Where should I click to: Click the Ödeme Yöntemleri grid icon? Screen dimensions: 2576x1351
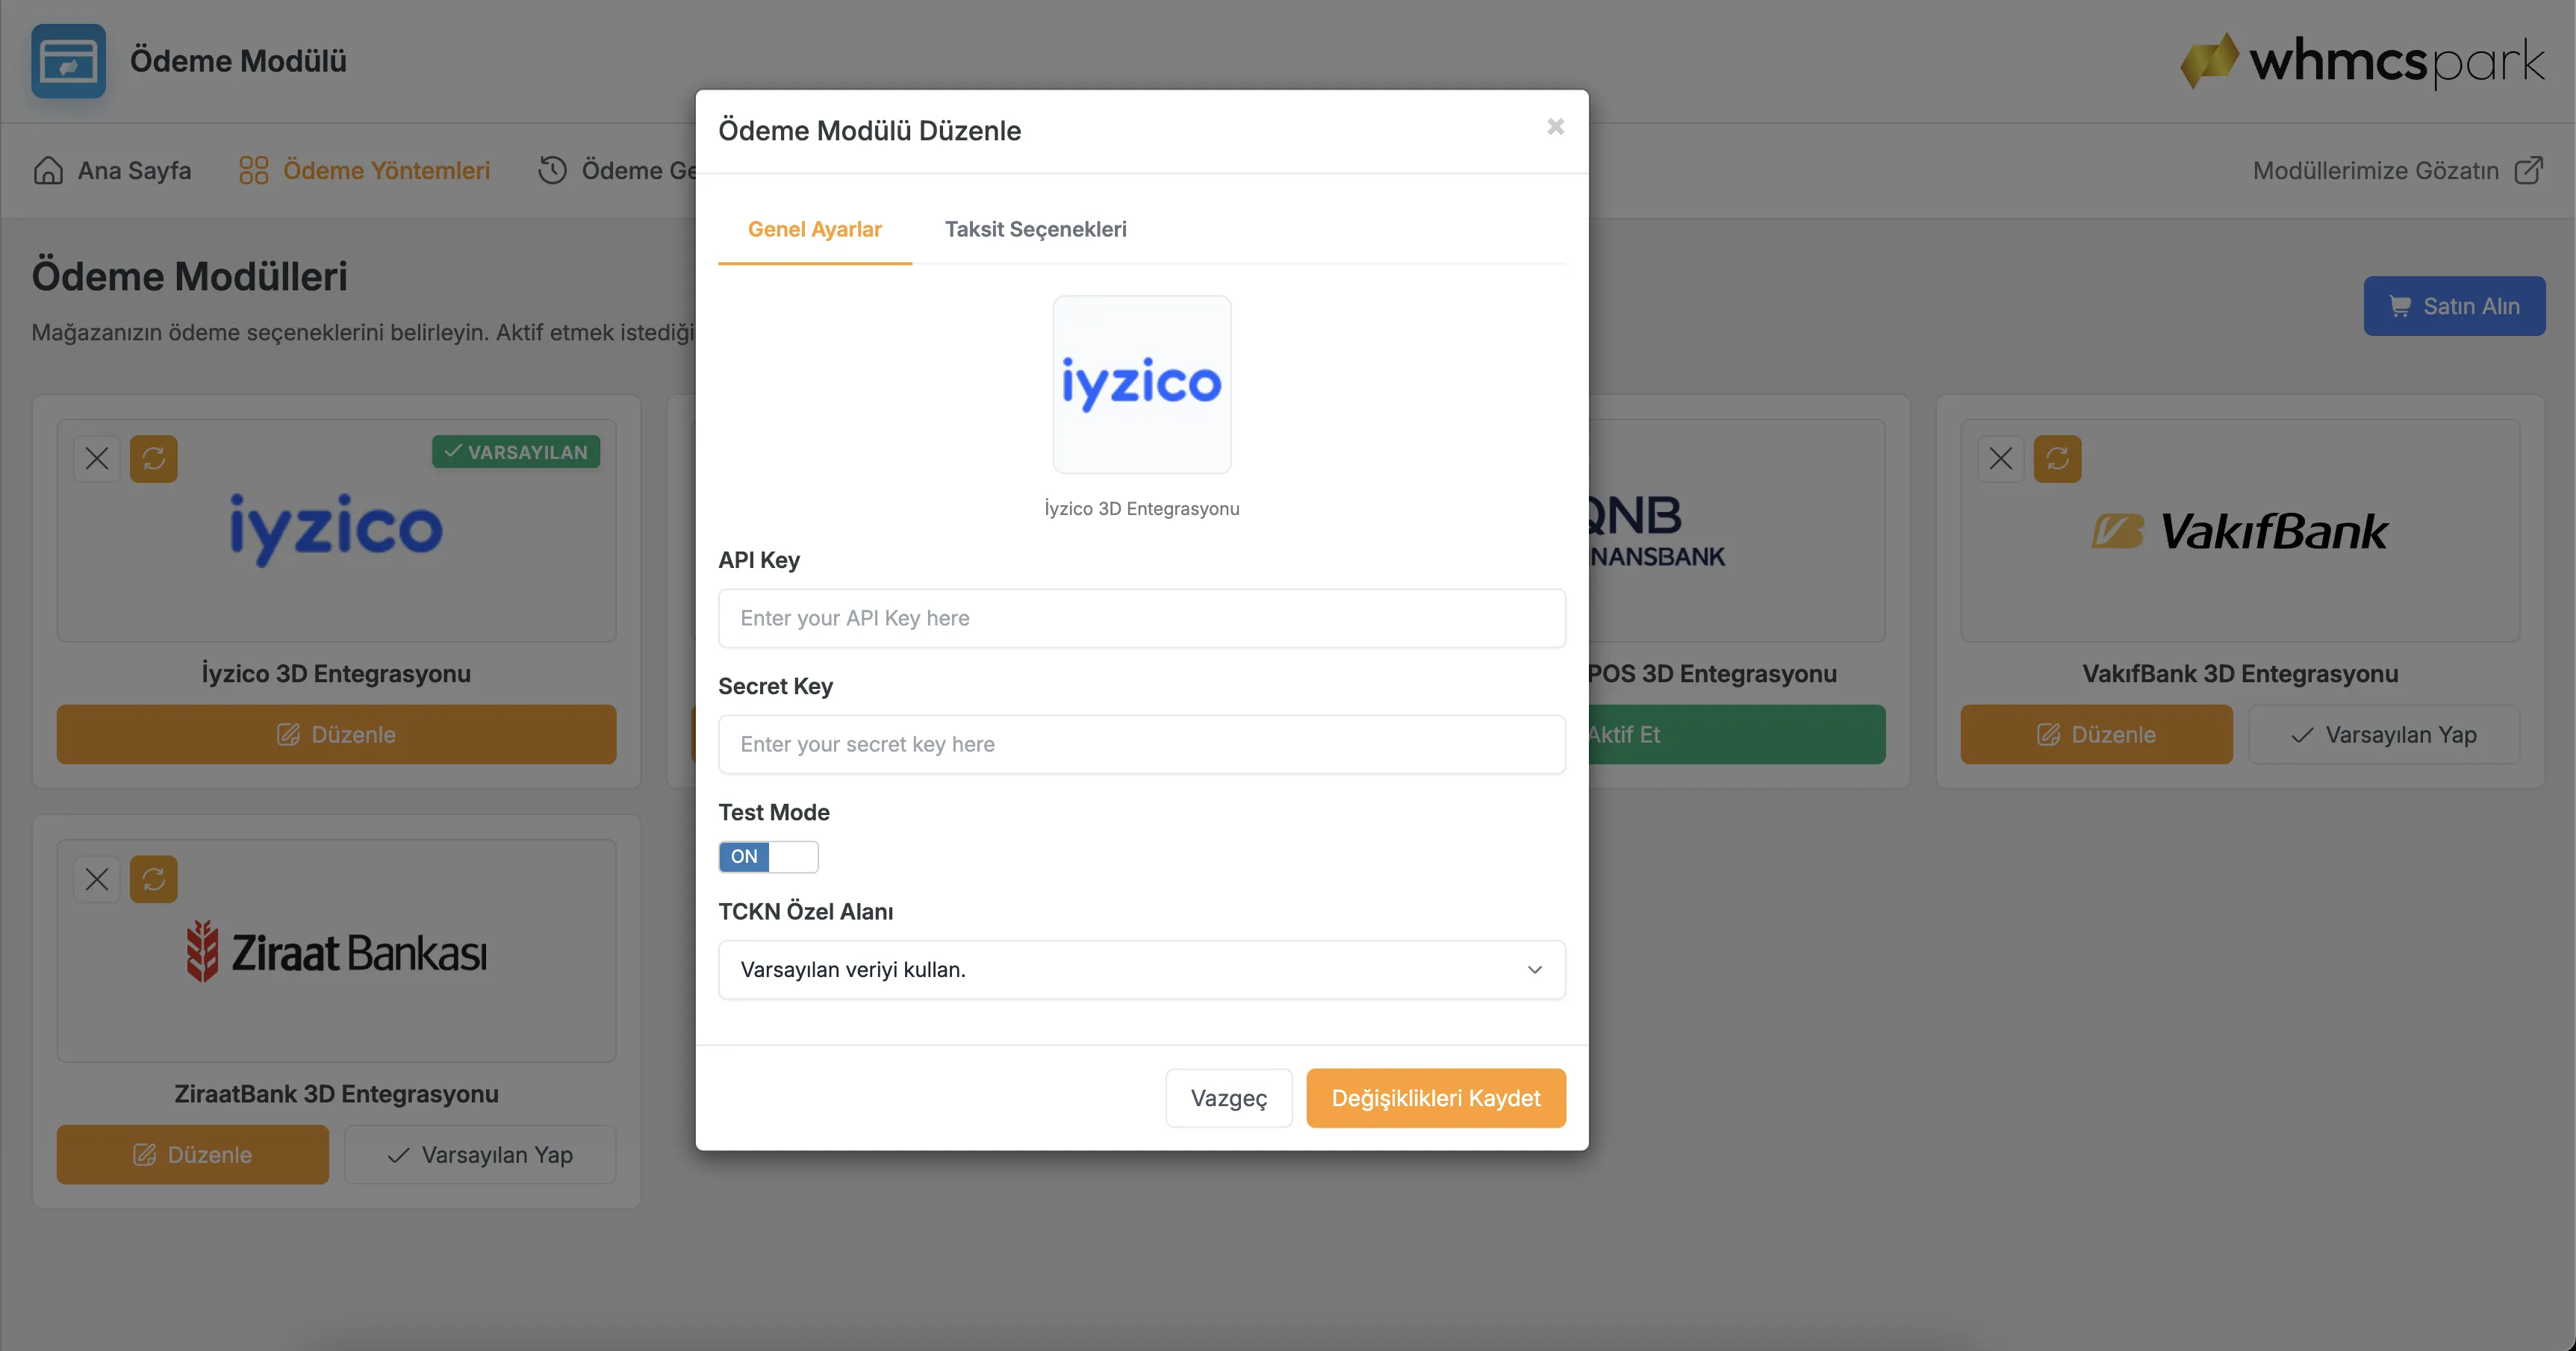point(253,171)
